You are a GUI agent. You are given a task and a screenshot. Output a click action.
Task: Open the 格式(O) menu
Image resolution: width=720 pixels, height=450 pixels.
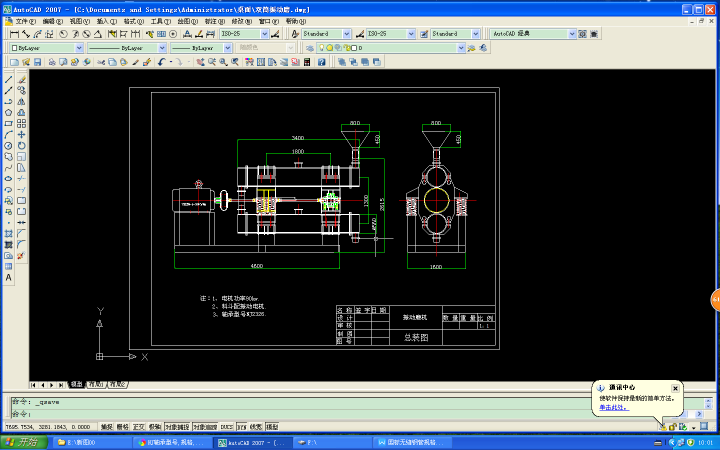point(133,20)
